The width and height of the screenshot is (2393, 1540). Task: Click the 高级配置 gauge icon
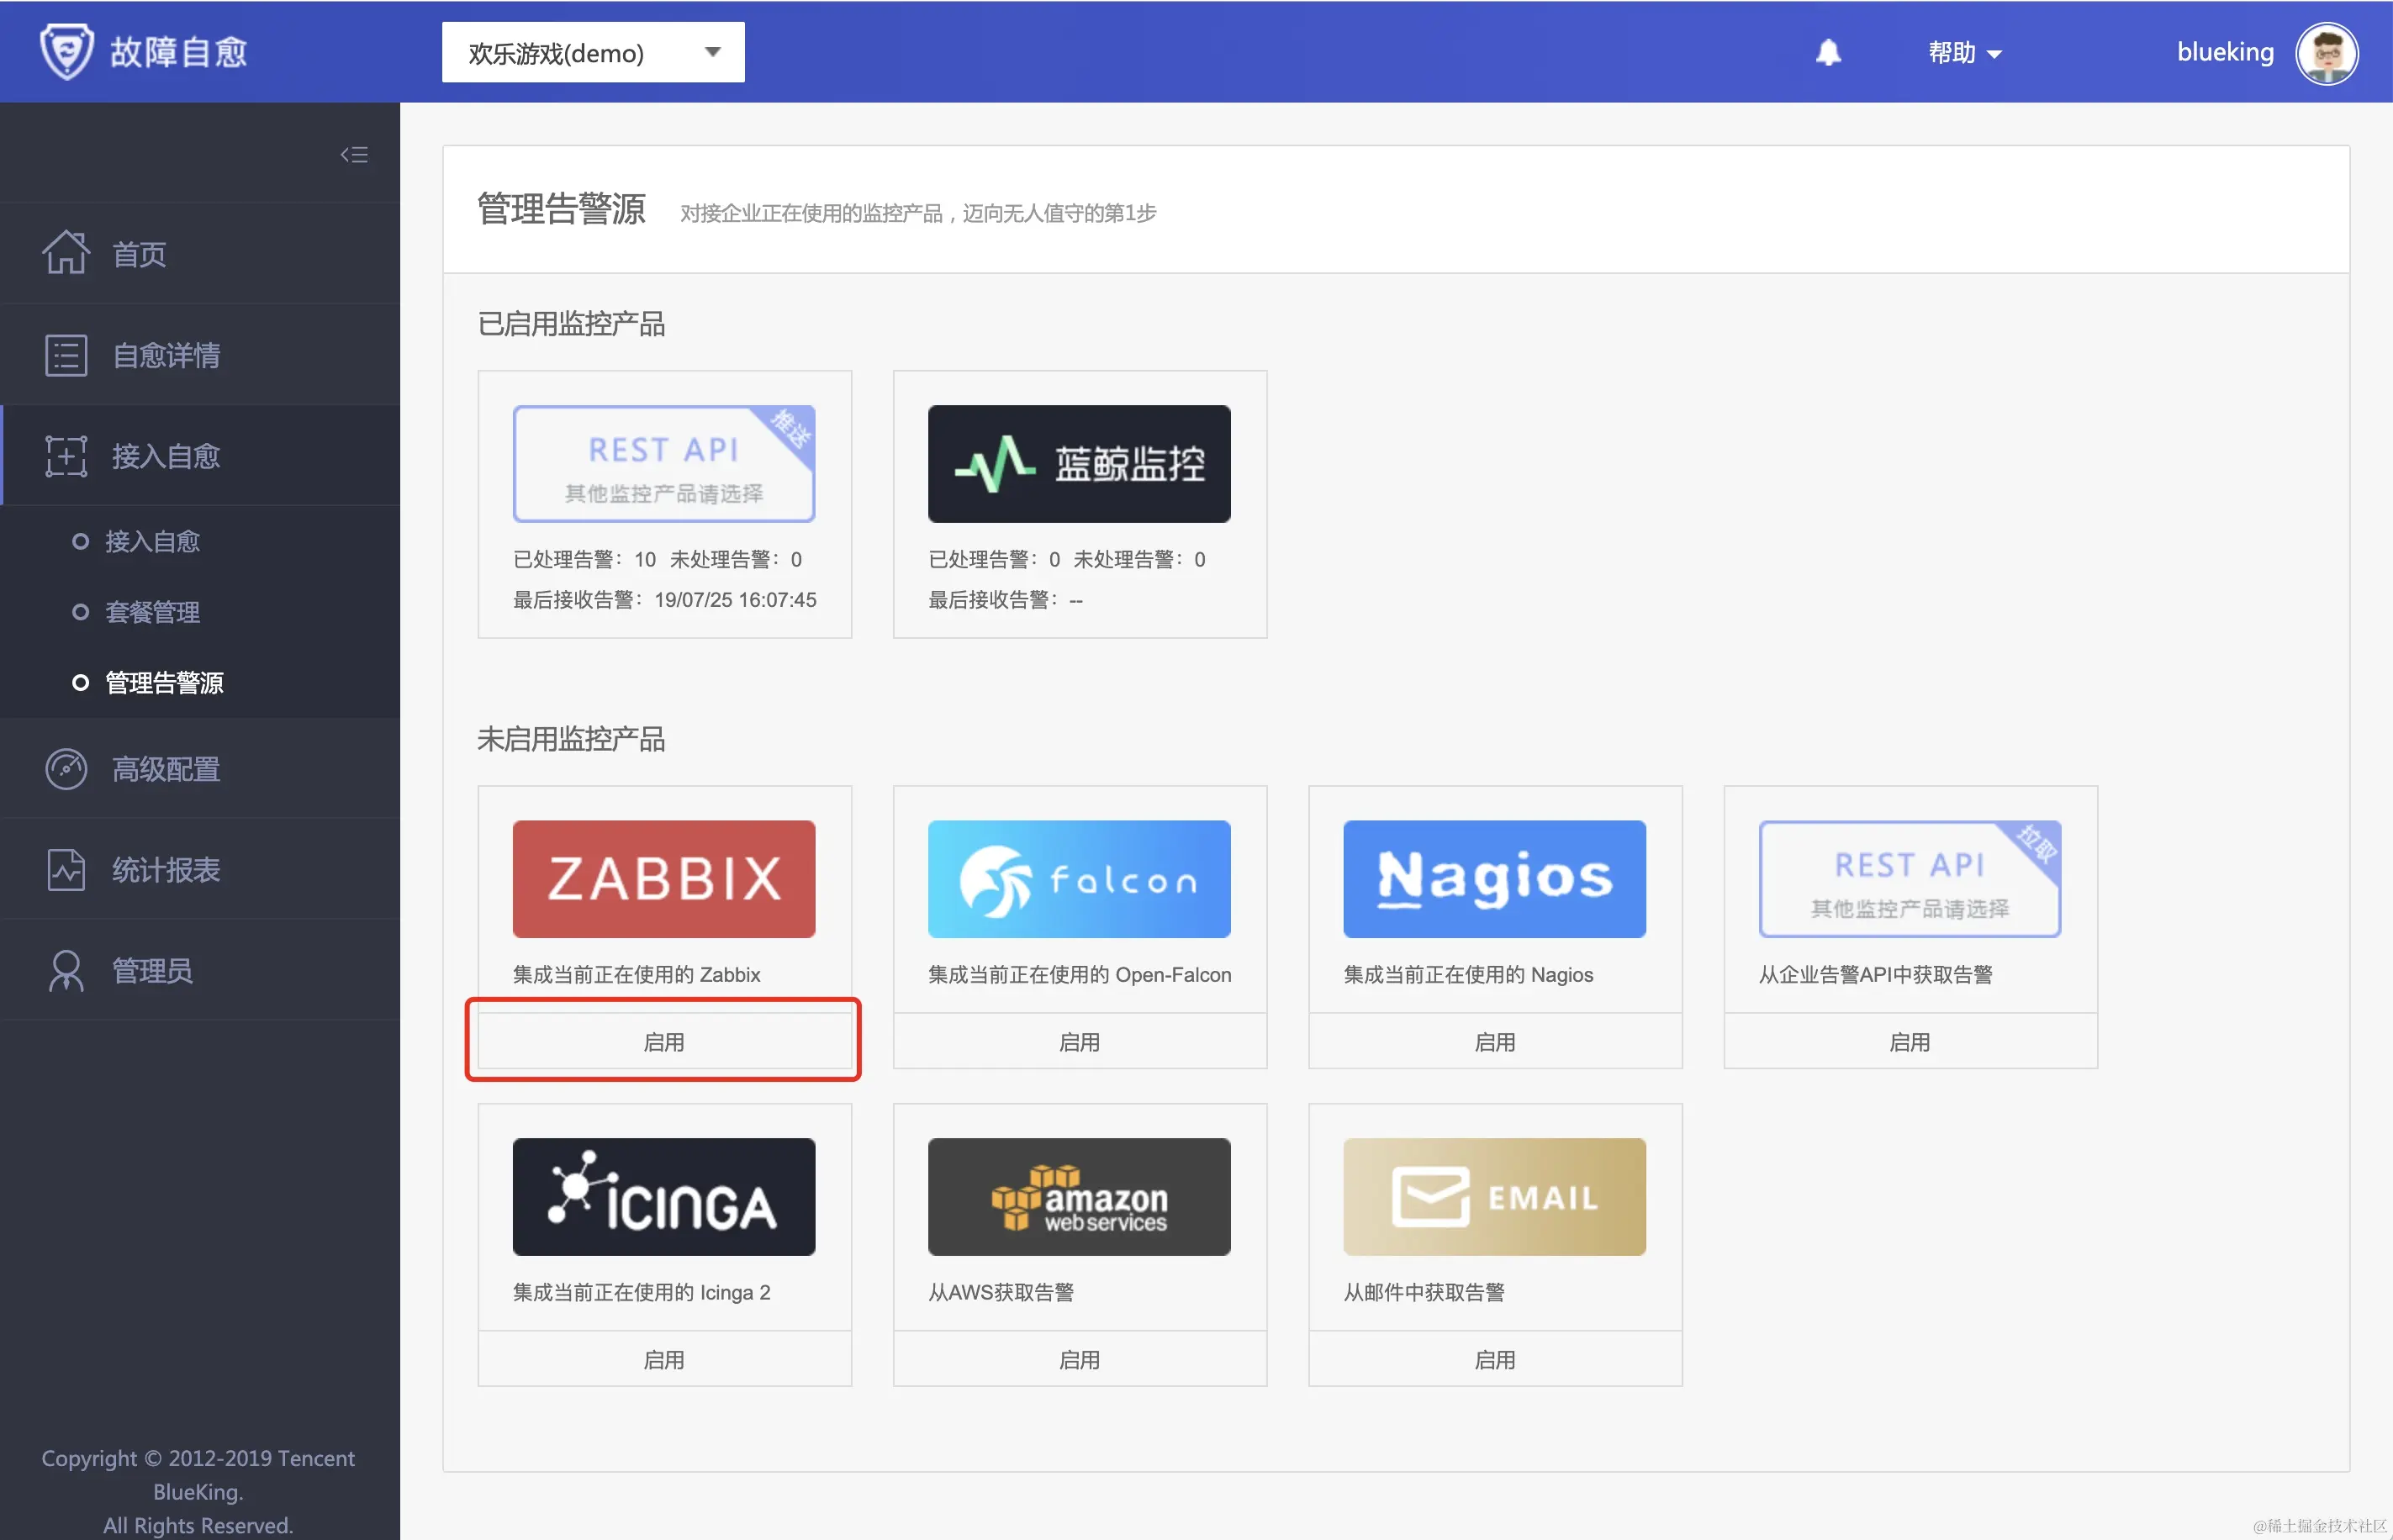pos(66,769)
